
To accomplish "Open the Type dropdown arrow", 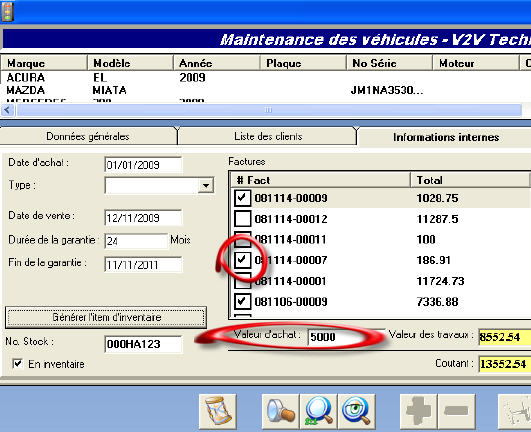I will tap(206, 186).
